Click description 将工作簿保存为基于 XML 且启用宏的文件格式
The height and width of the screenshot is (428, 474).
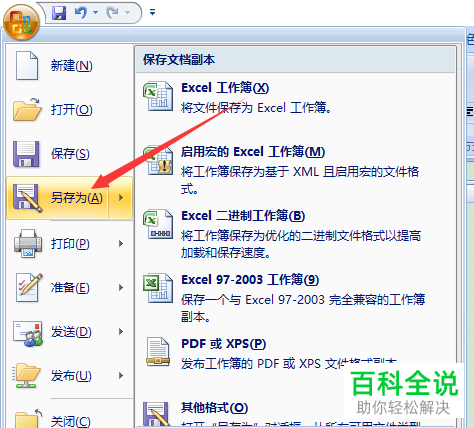click(x=300, y=180)
